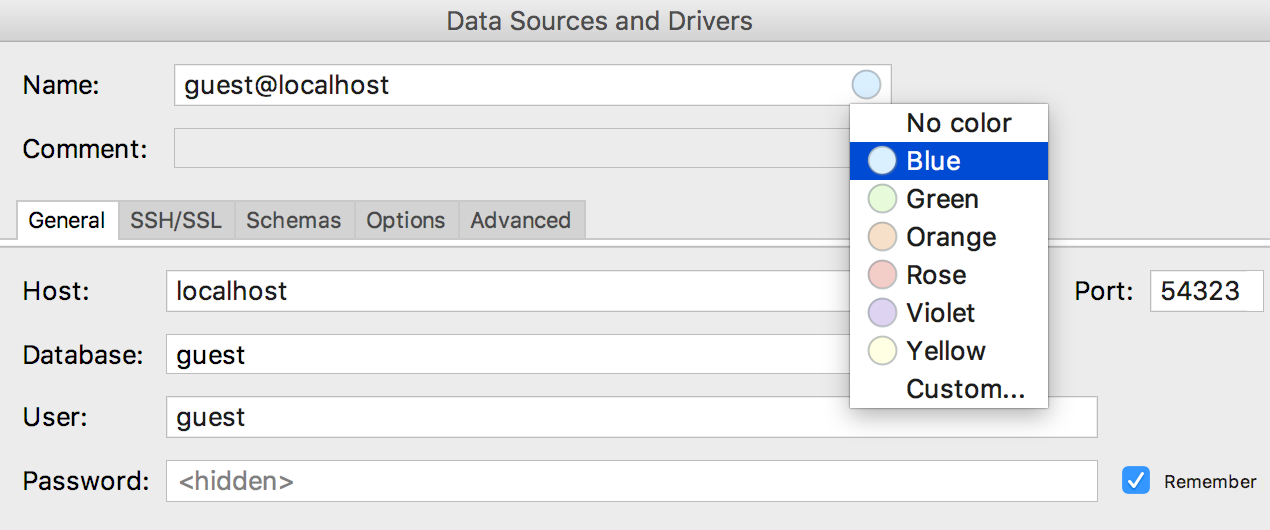Switch to the SSH/SSL tab
This screenshot has height=530, width=1270.
(176, 221)
